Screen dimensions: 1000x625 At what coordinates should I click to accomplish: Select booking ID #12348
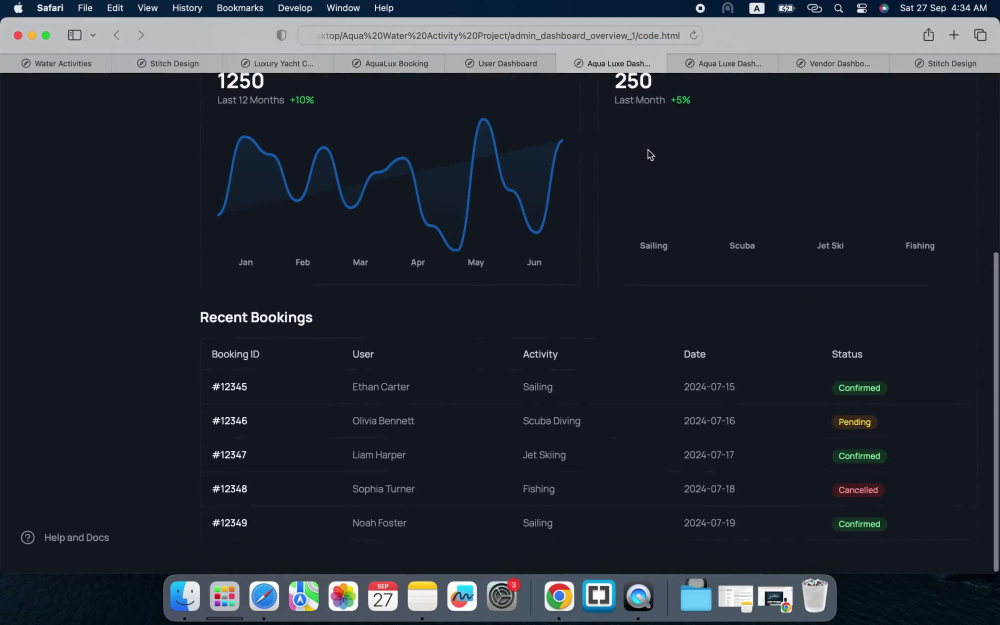(x=230, y=489)
